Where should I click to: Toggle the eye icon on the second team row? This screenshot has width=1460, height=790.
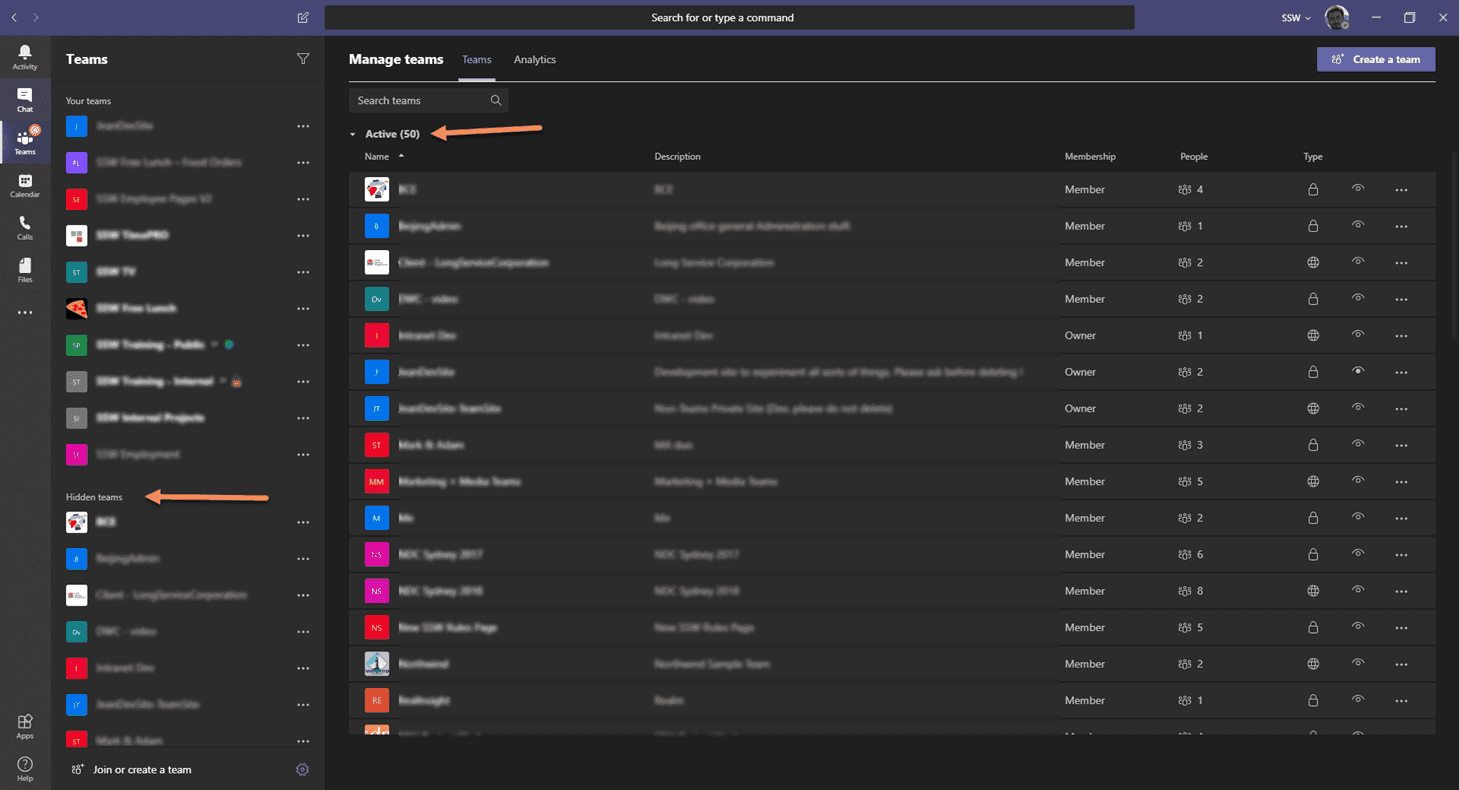[x=1357, y=225]
